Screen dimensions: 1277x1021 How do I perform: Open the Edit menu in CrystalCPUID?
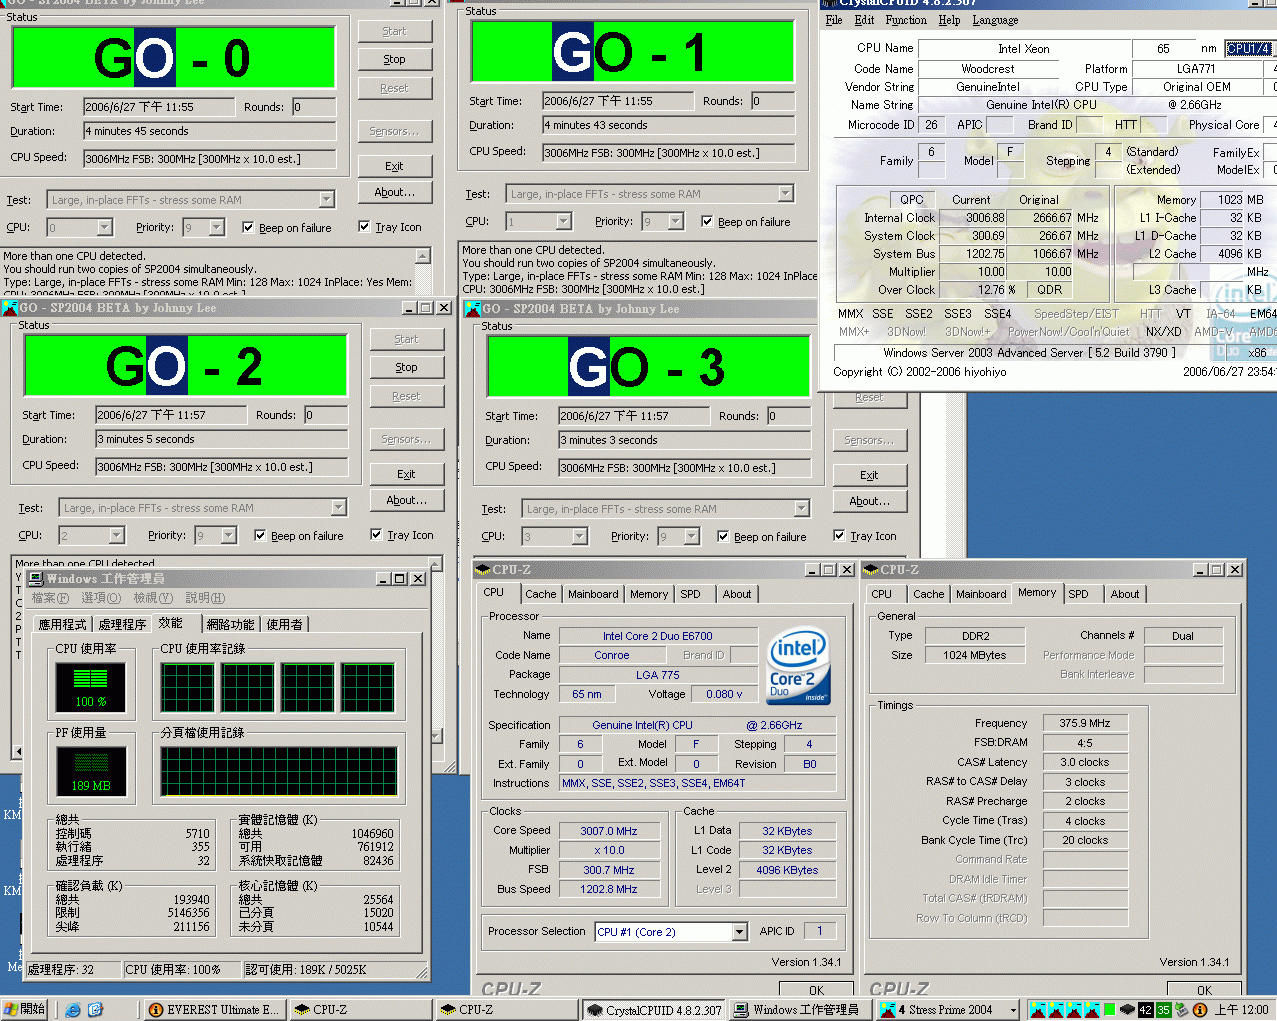click(x=864, y=20)
